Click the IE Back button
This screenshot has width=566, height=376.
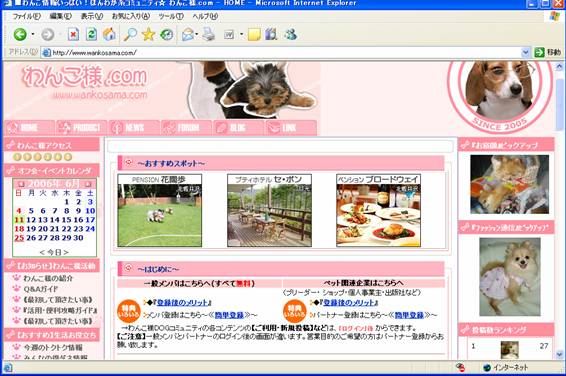(x=20, y=35)
